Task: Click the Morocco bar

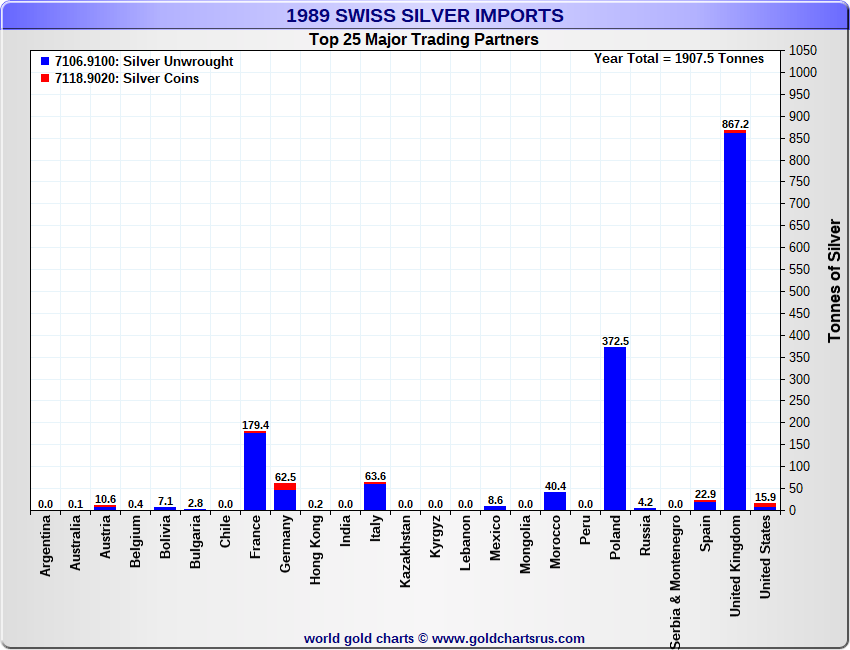Action: (555, 501)
